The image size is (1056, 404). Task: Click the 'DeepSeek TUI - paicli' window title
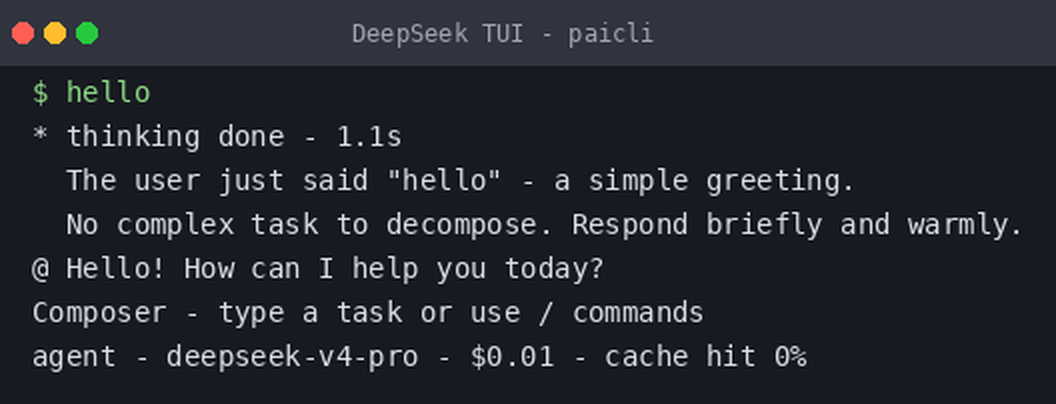pos(502,33)
